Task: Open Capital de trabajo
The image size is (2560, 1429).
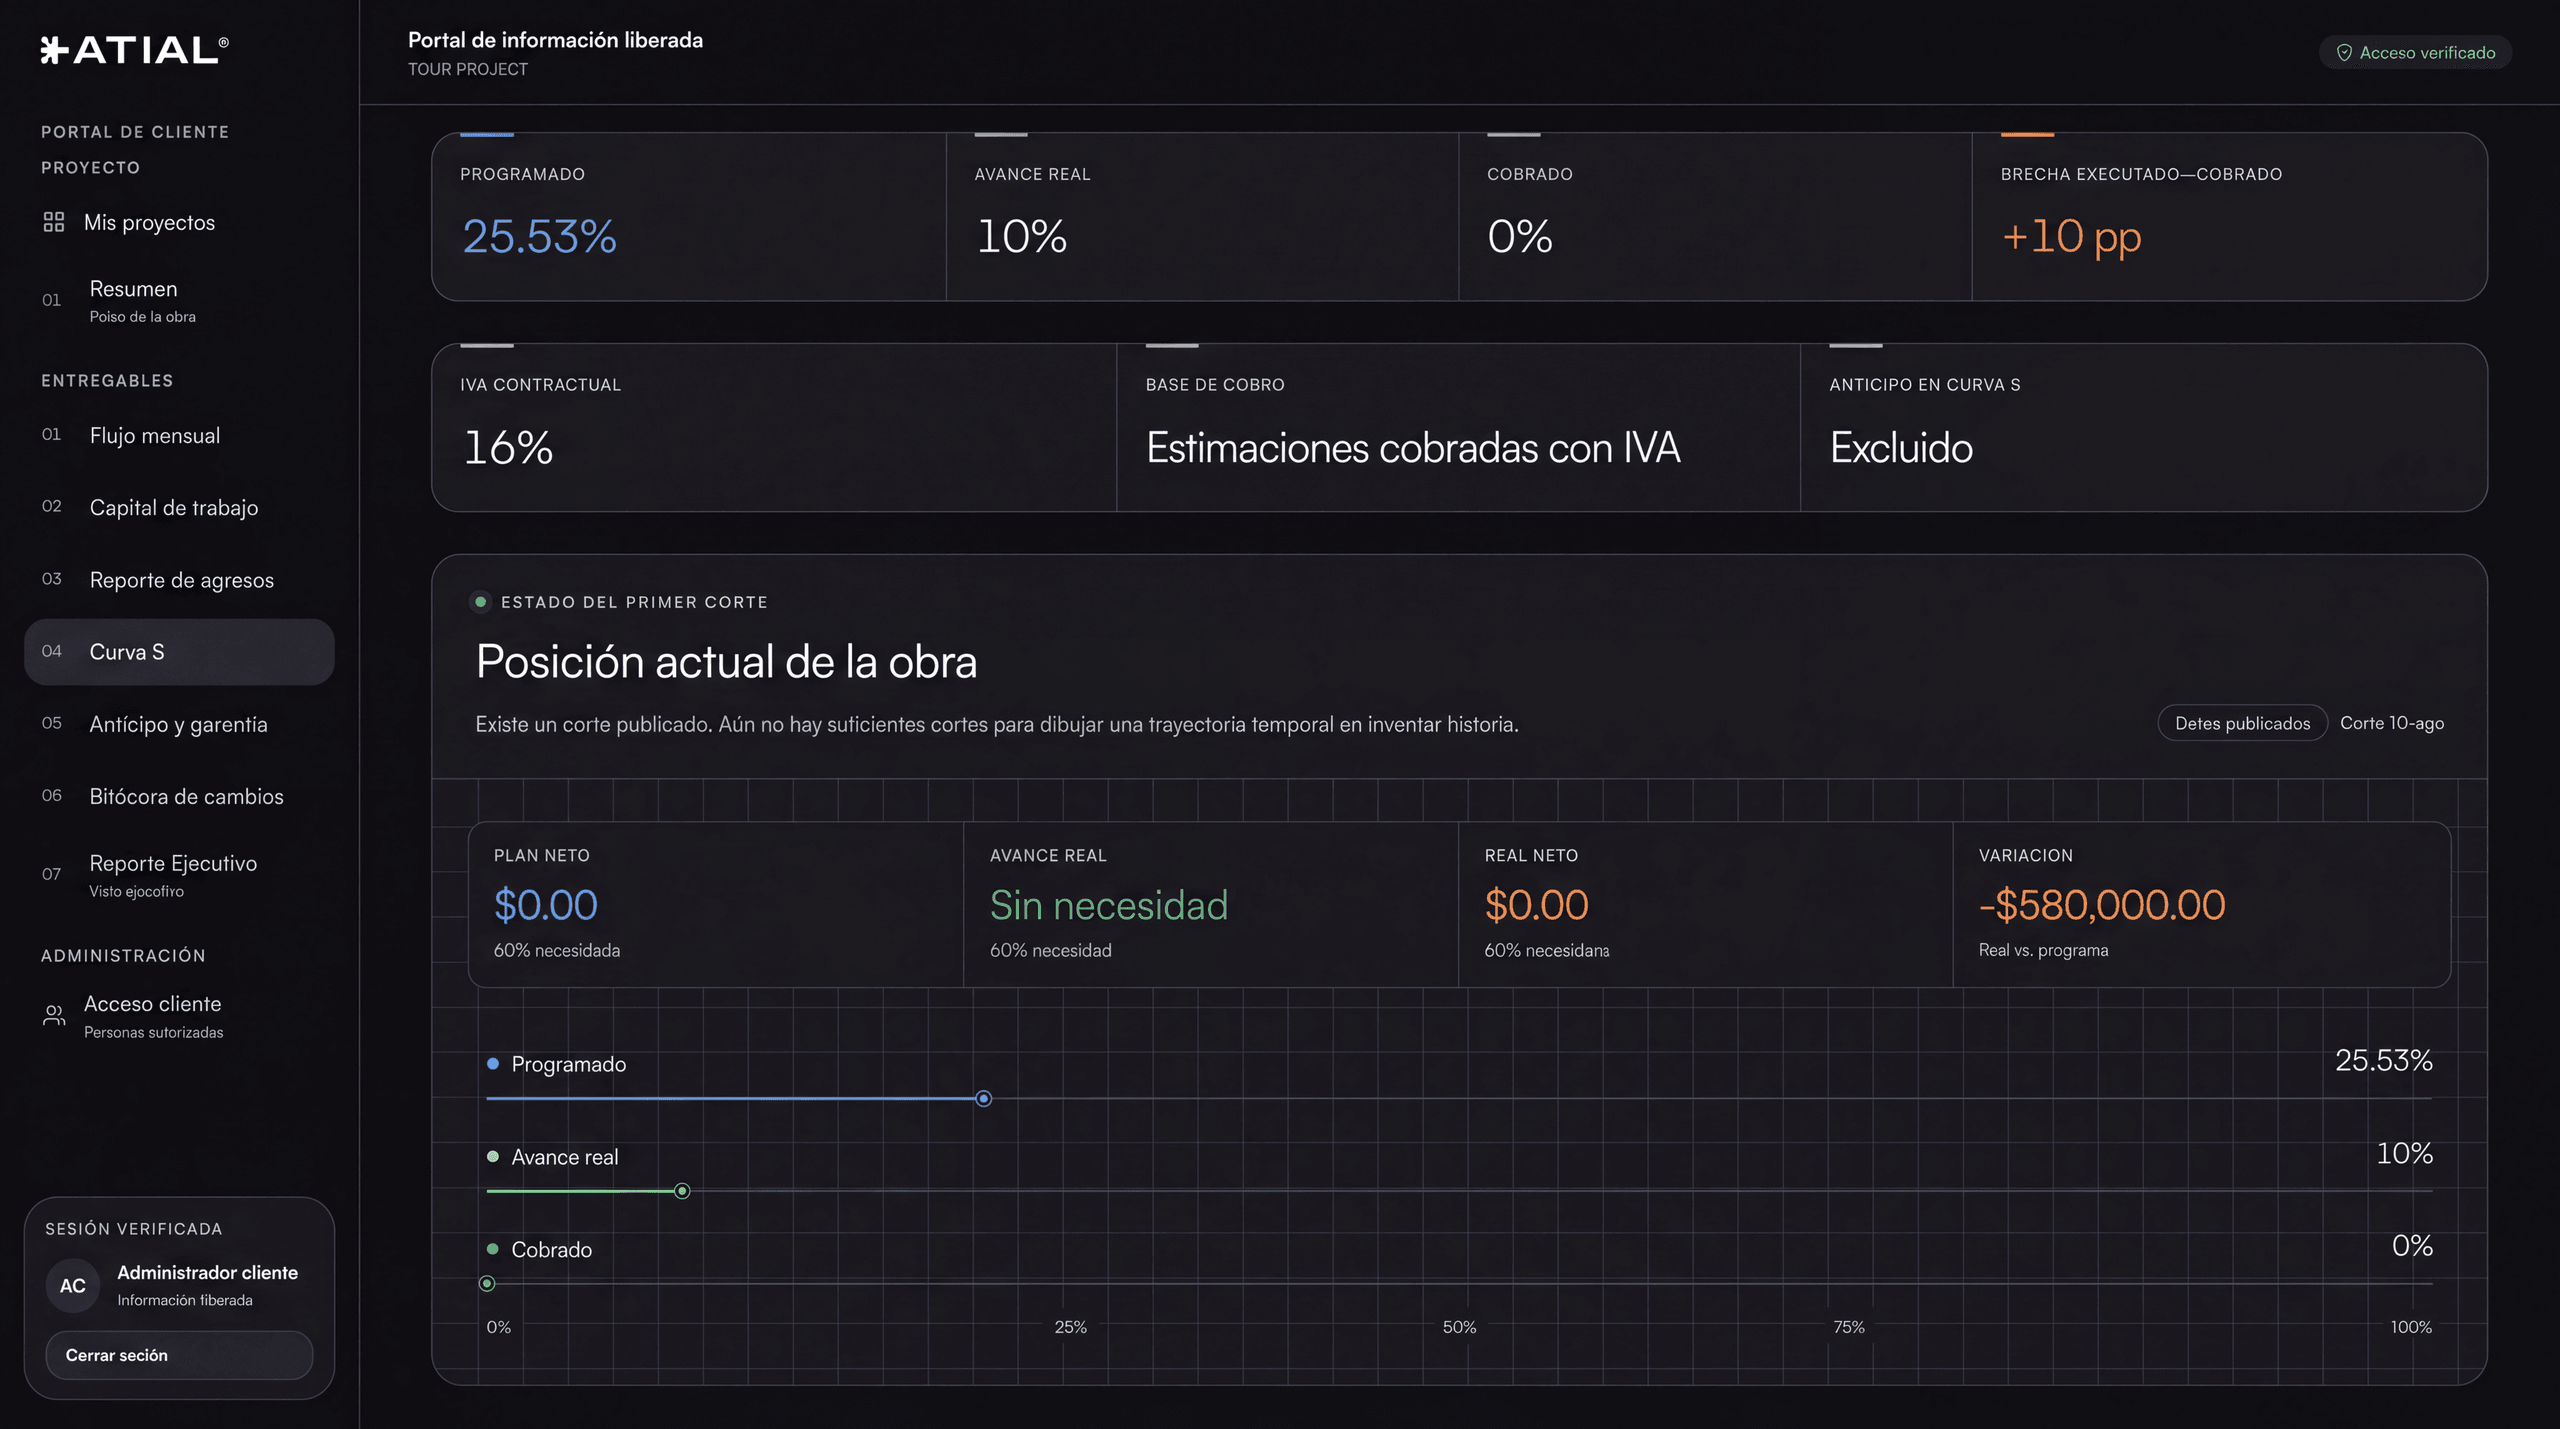Action: pyautogui.click(x=179, y=508)
